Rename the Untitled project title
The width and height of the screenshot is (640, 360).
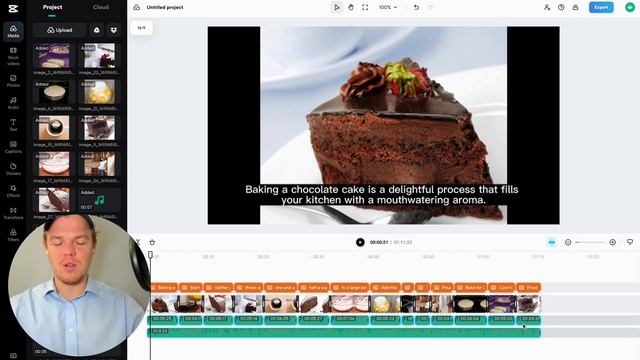click(x=165, y=7)
